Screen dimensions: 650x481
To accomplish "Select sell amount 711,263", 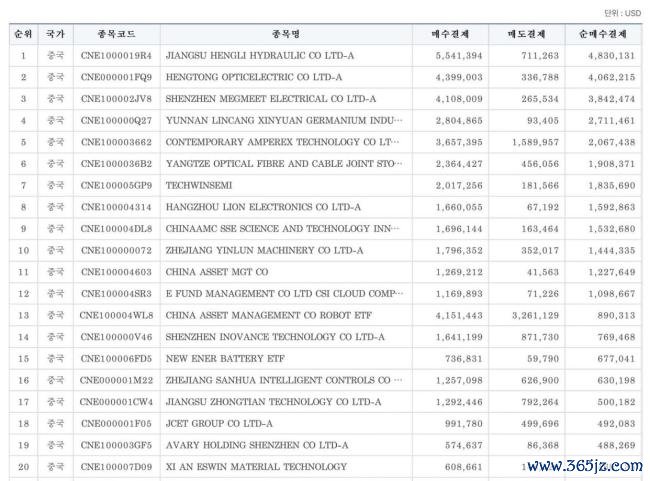I will coord(540,56).
